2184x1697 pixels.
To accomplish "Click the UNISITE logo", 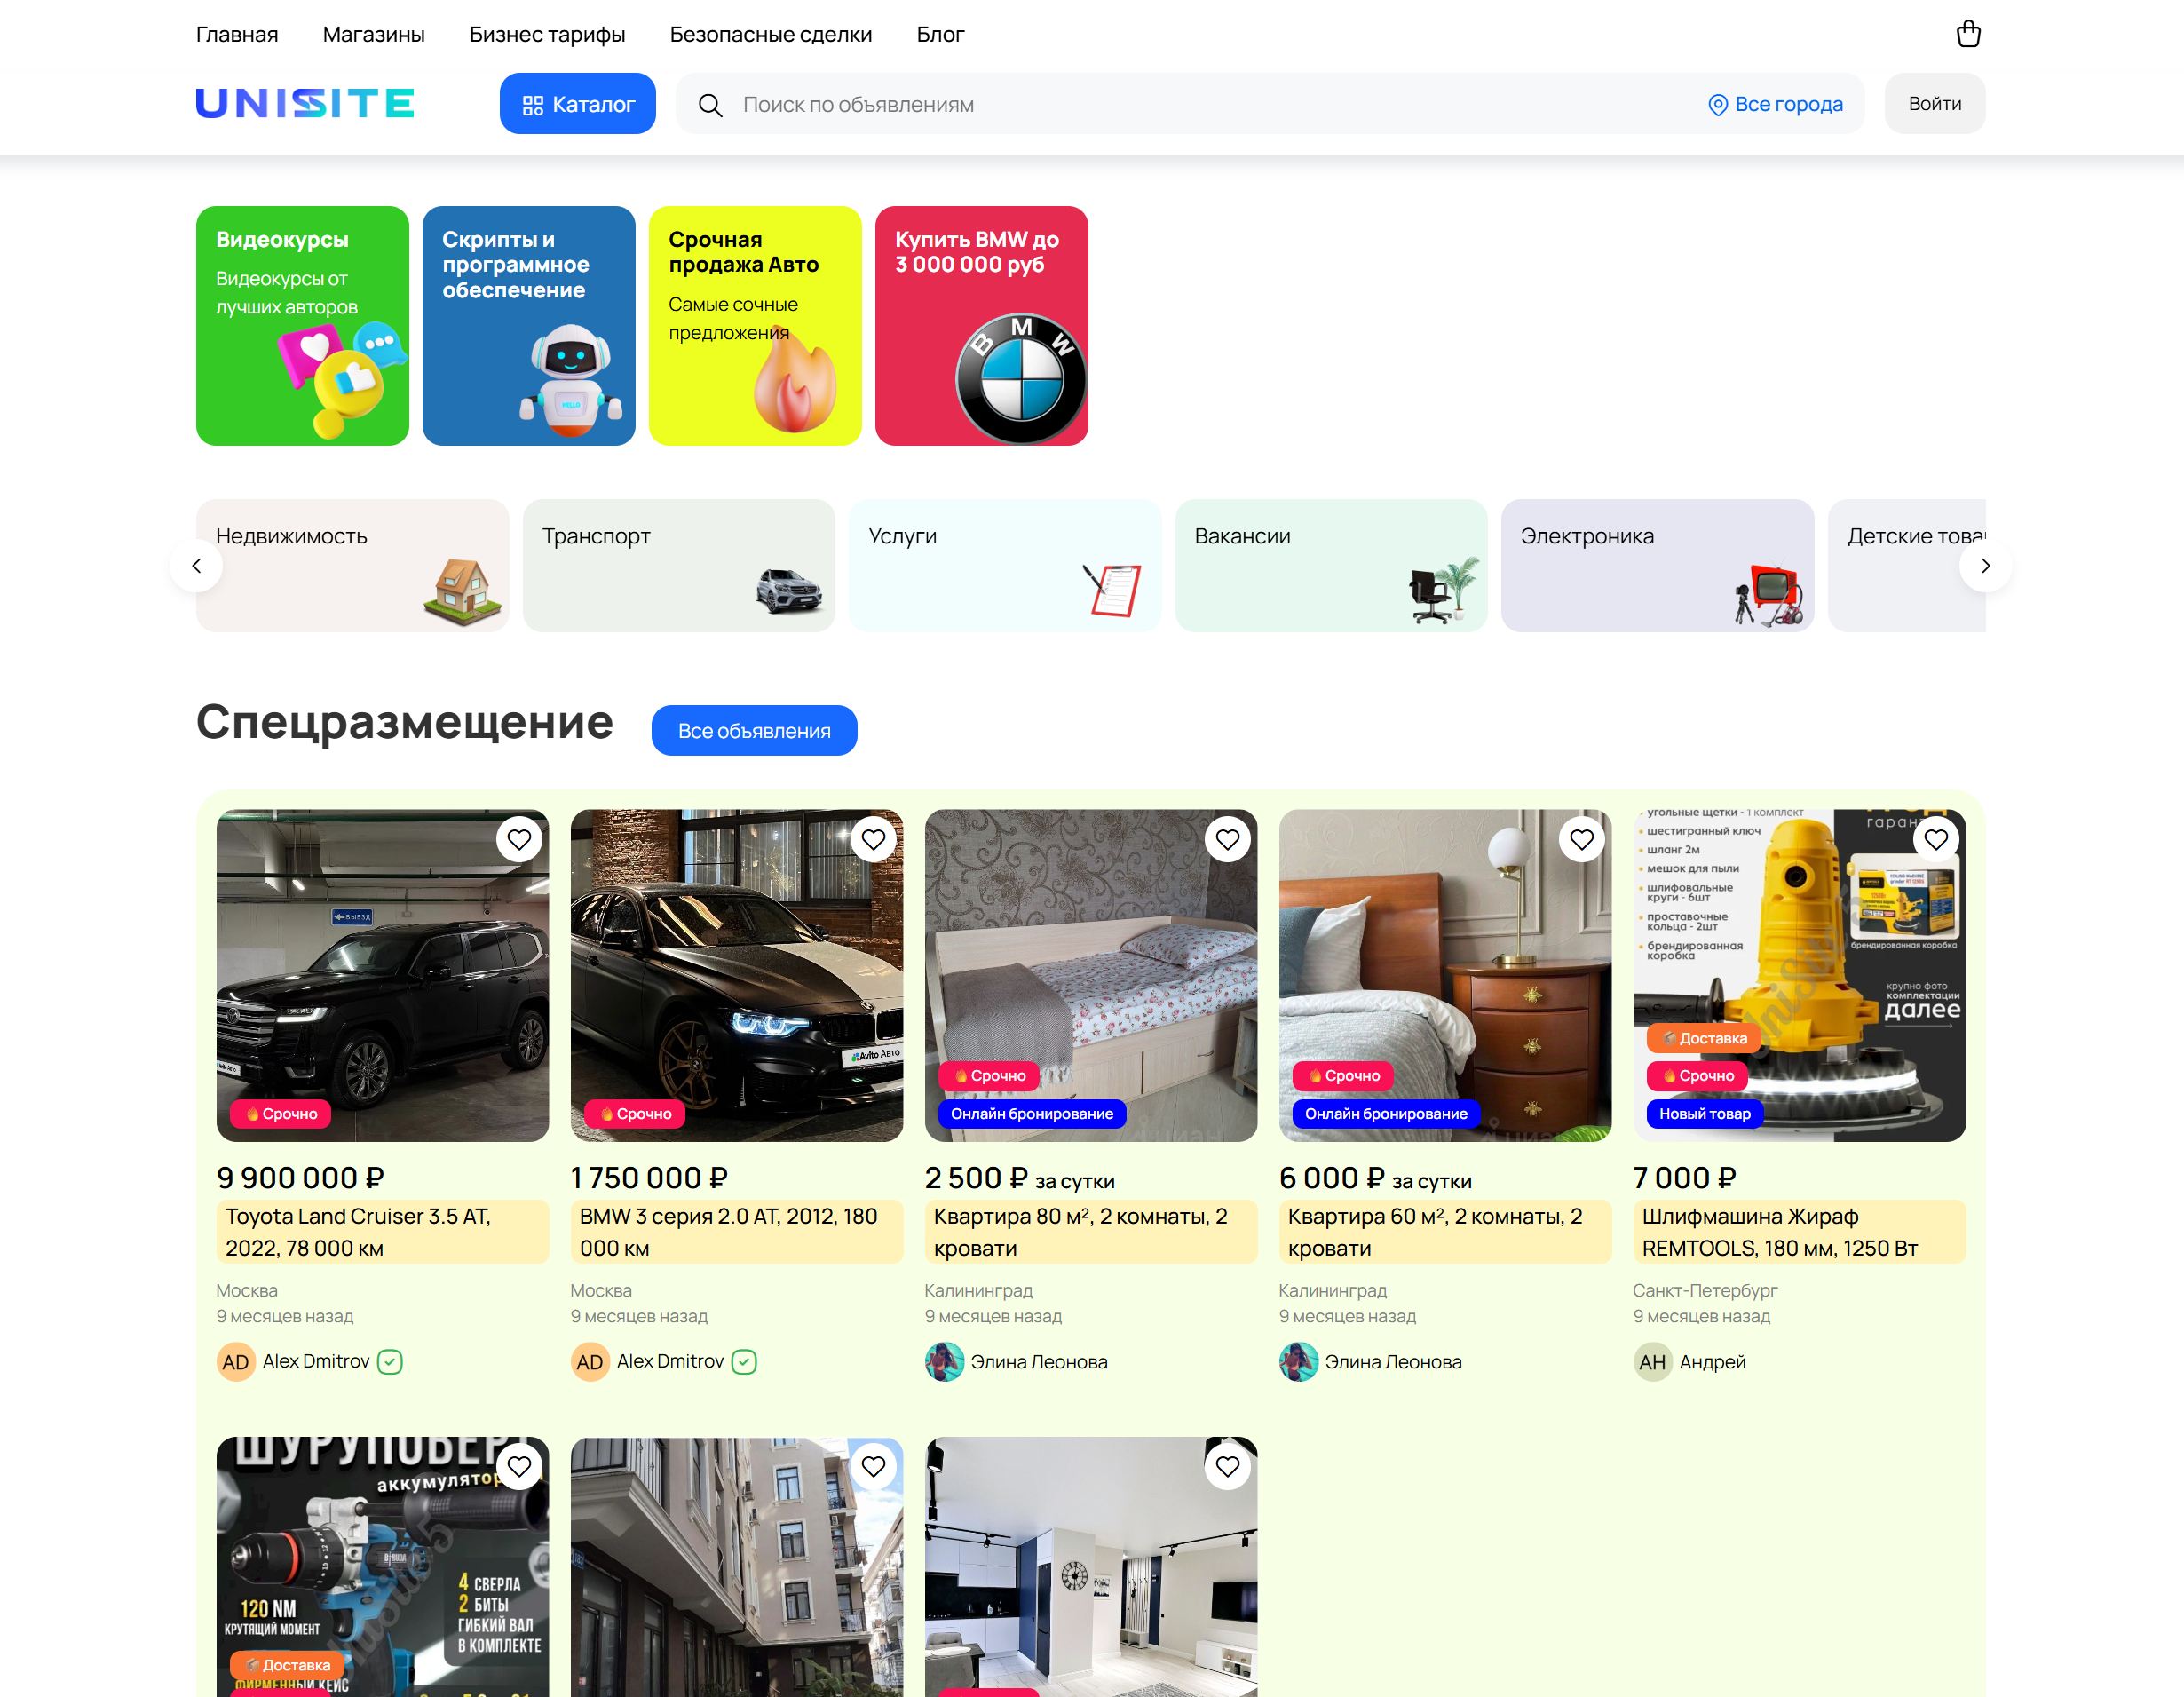I will (305, 103).
